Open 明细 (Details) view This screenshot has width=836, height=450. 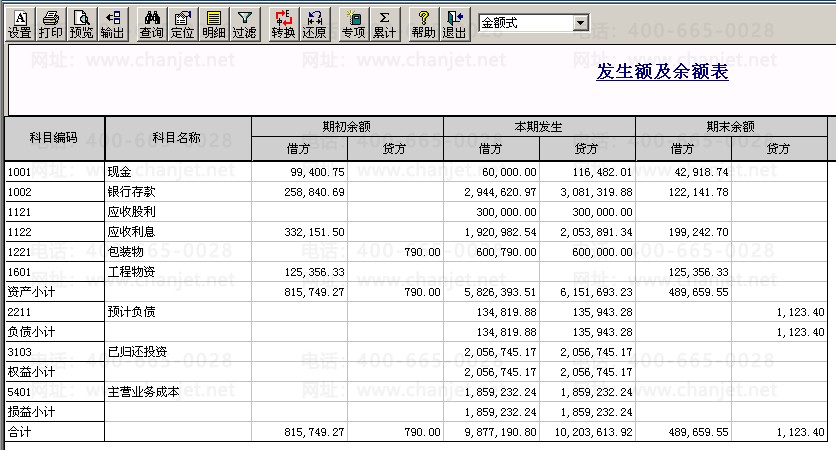tap(213, 24)
